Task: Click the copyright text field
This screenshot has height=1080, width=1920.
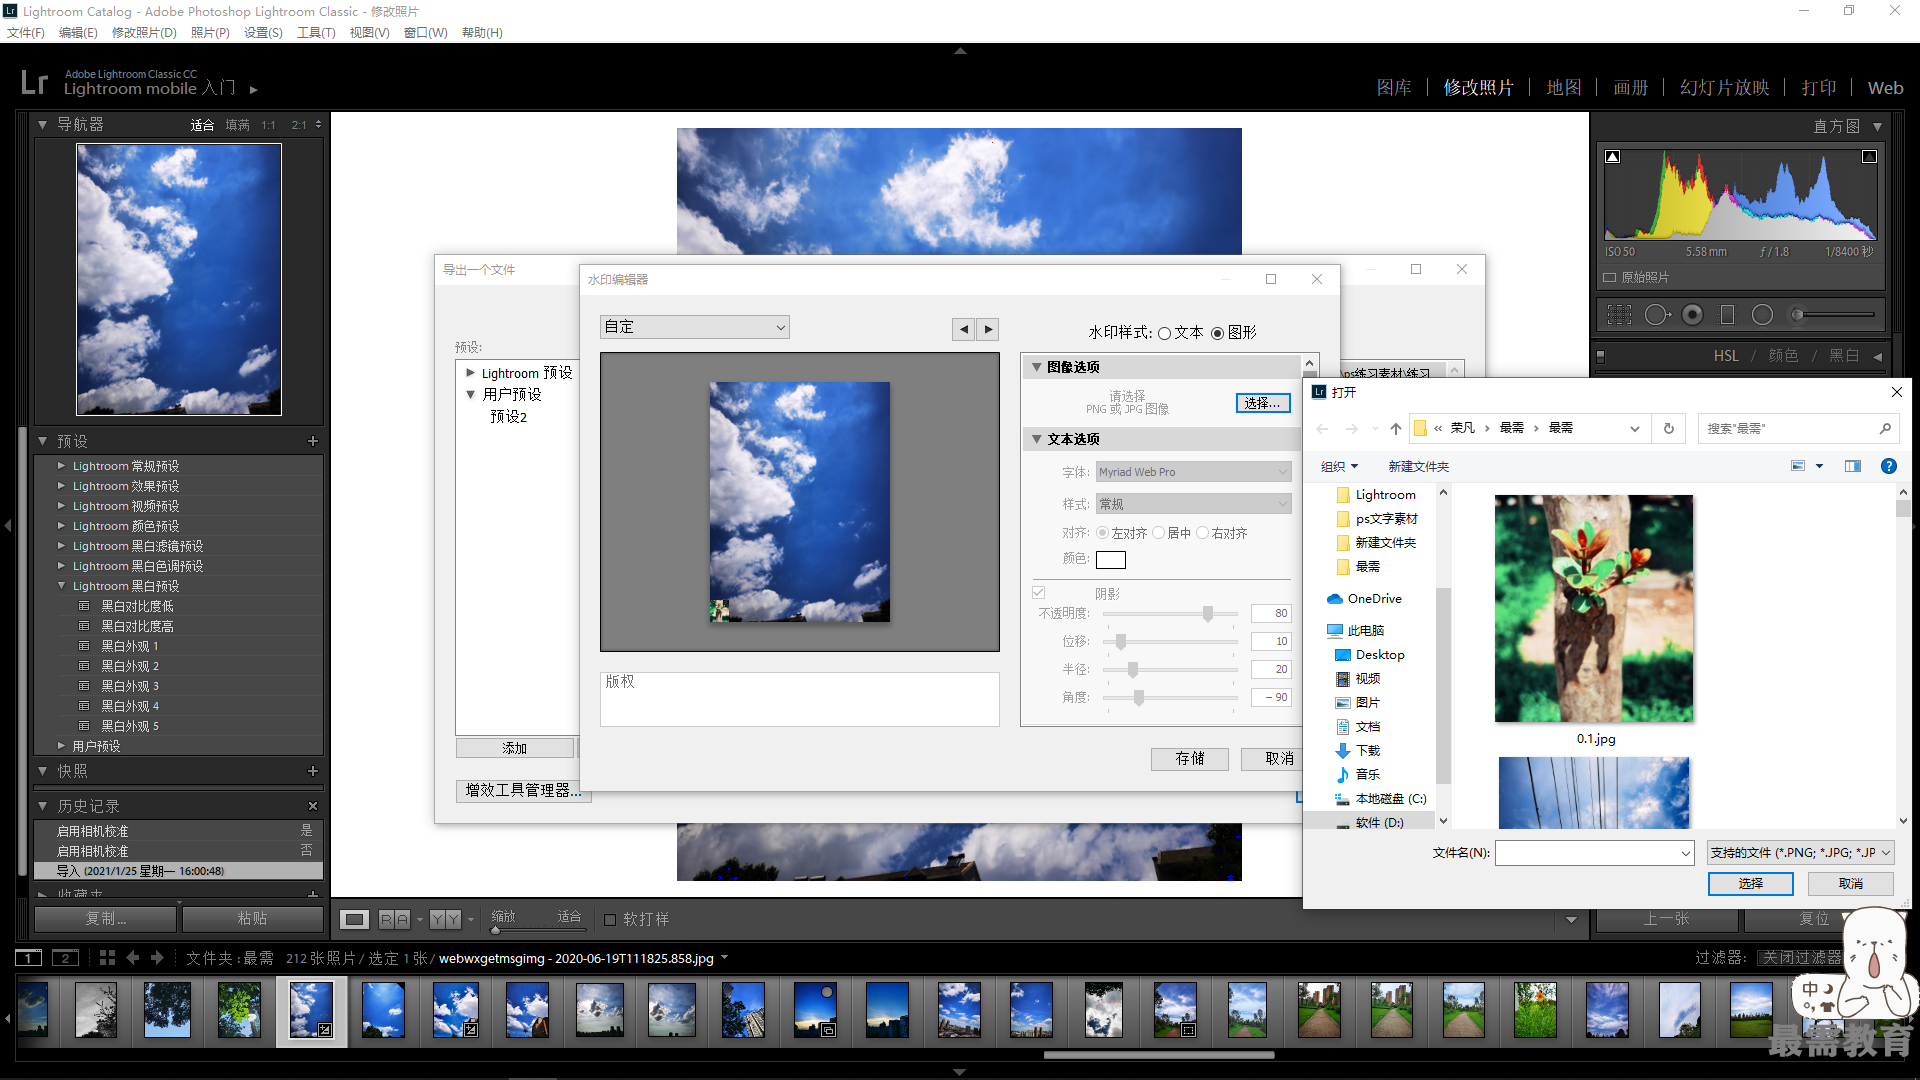Action: point(799,699)
